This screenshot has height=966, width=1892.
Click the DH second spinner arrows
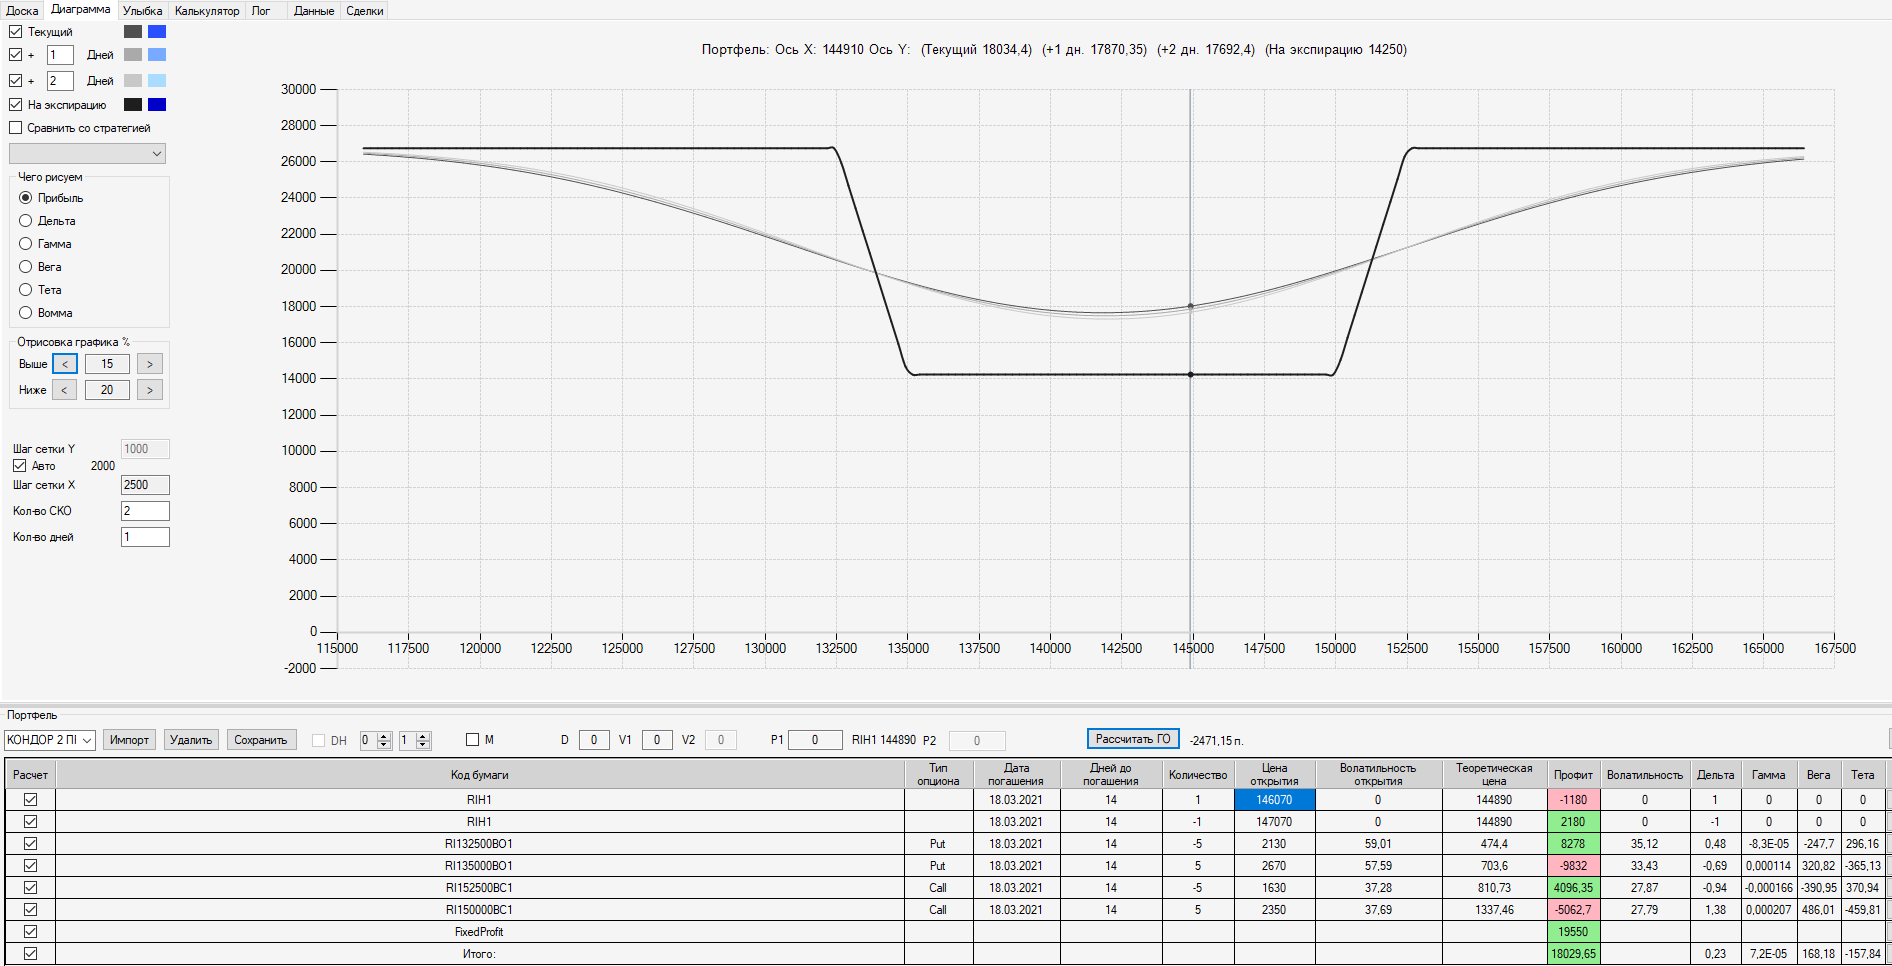click(423, 741)
